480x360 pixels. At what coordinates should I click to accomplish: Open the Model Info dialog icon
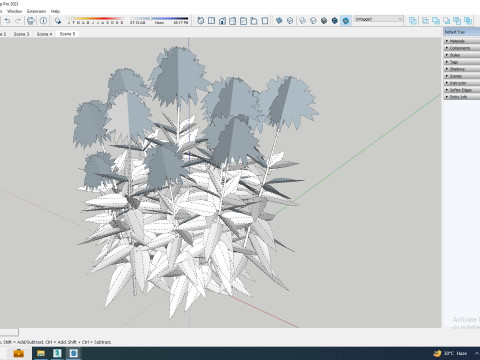coord(43,21)
